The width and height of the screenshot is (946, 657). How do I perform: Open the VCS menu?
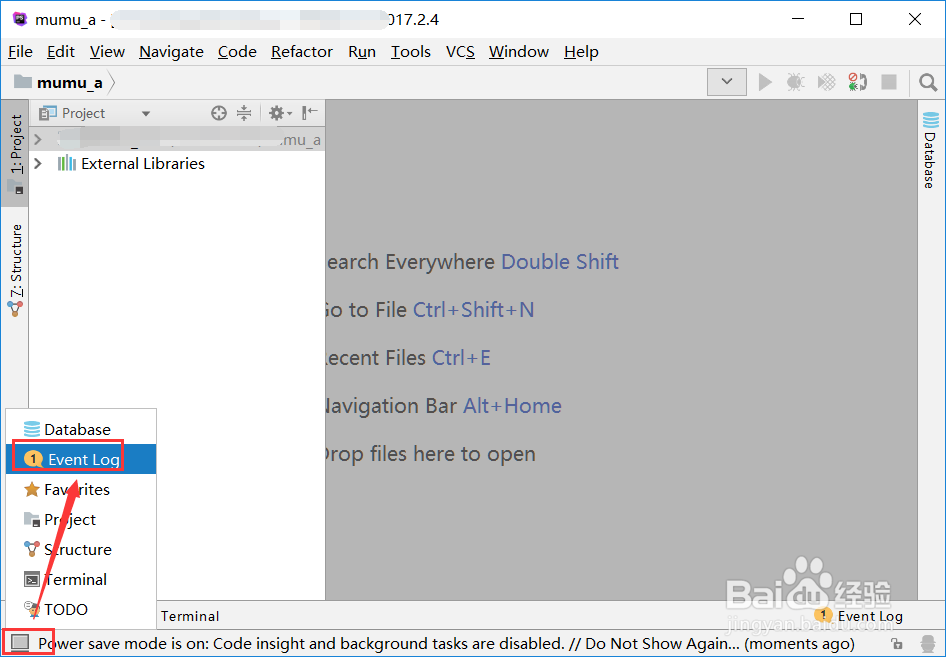point(460,52)
